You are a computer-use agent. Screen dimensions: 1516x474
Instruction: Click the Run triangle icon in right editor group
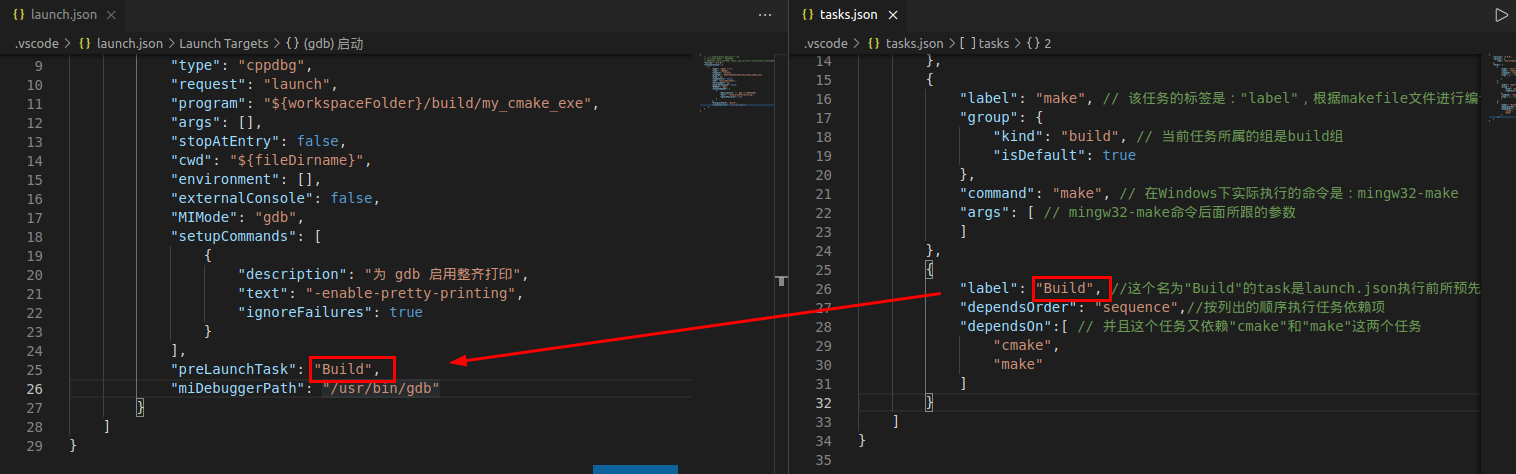tap(1500, 15)
